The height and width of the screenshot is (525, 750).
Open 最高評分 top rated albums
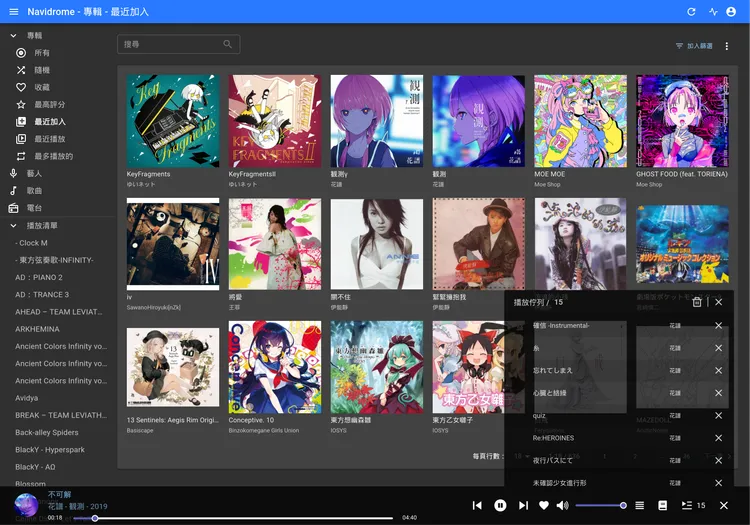49,104
